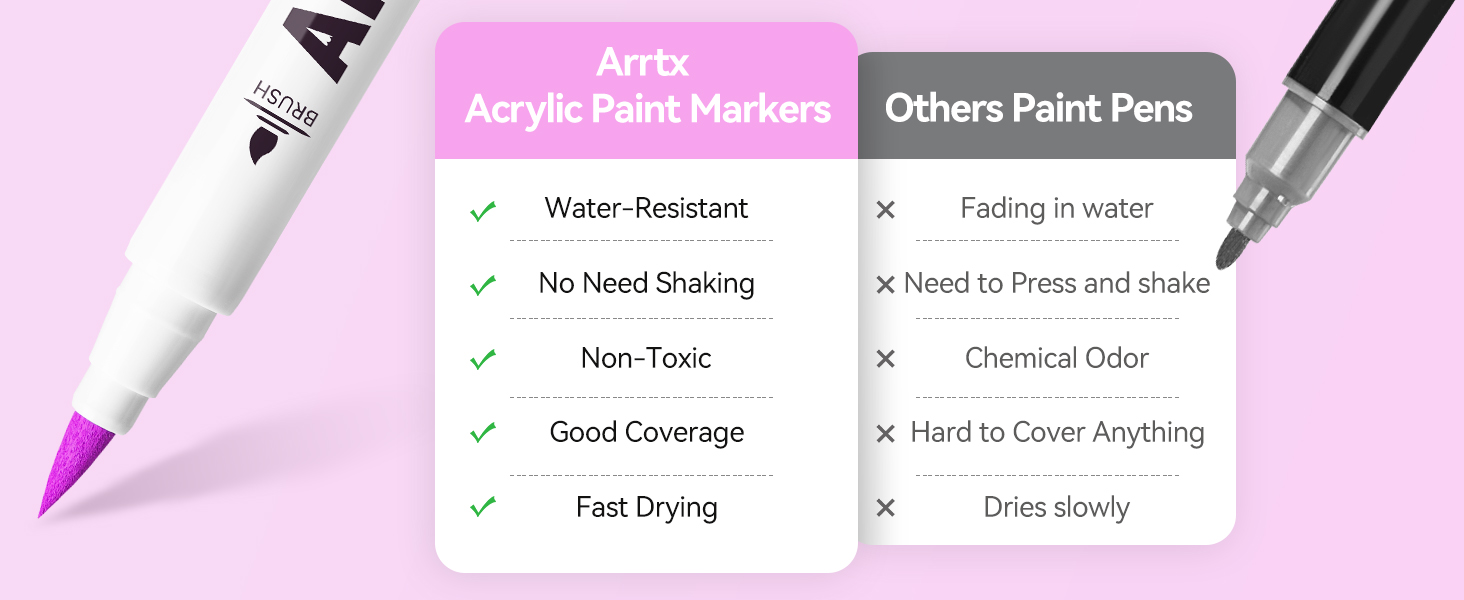Click the X mark next to Chemical Odor

(885, 359)
